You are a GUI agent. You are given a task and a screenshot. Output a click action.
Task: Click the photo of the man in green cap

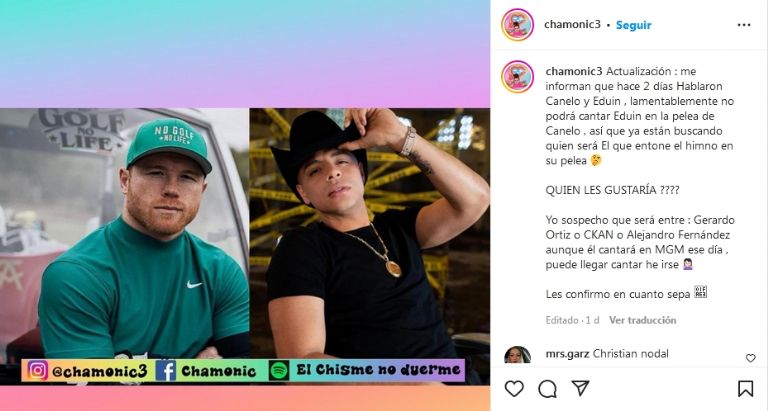[124, 234]
